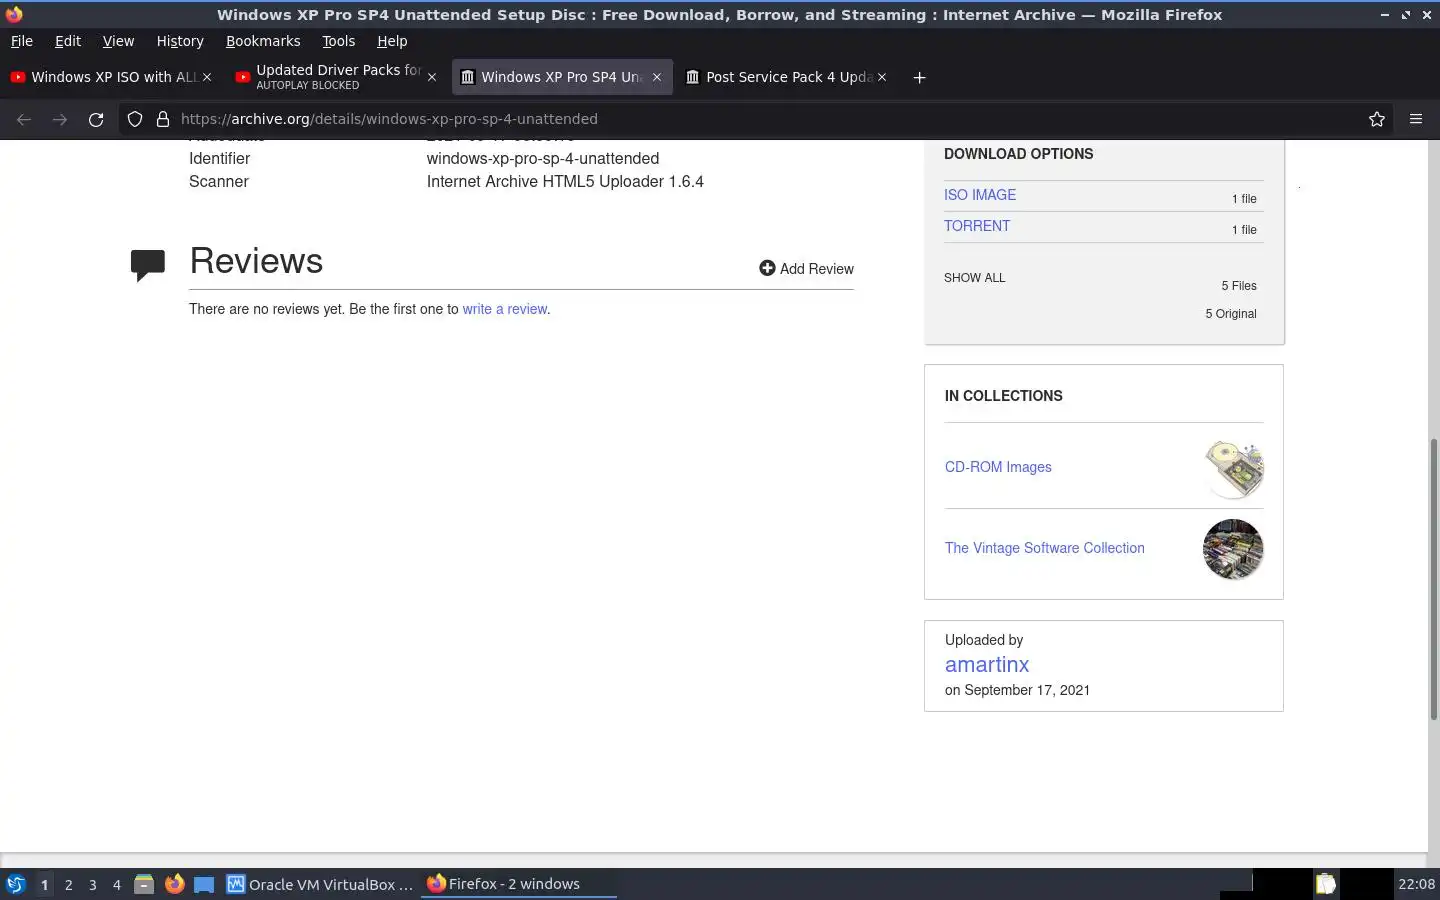Click the taskbar clock showing 22:08
The width and height of the screenshot is (1440, 900).
[1416, 884]
